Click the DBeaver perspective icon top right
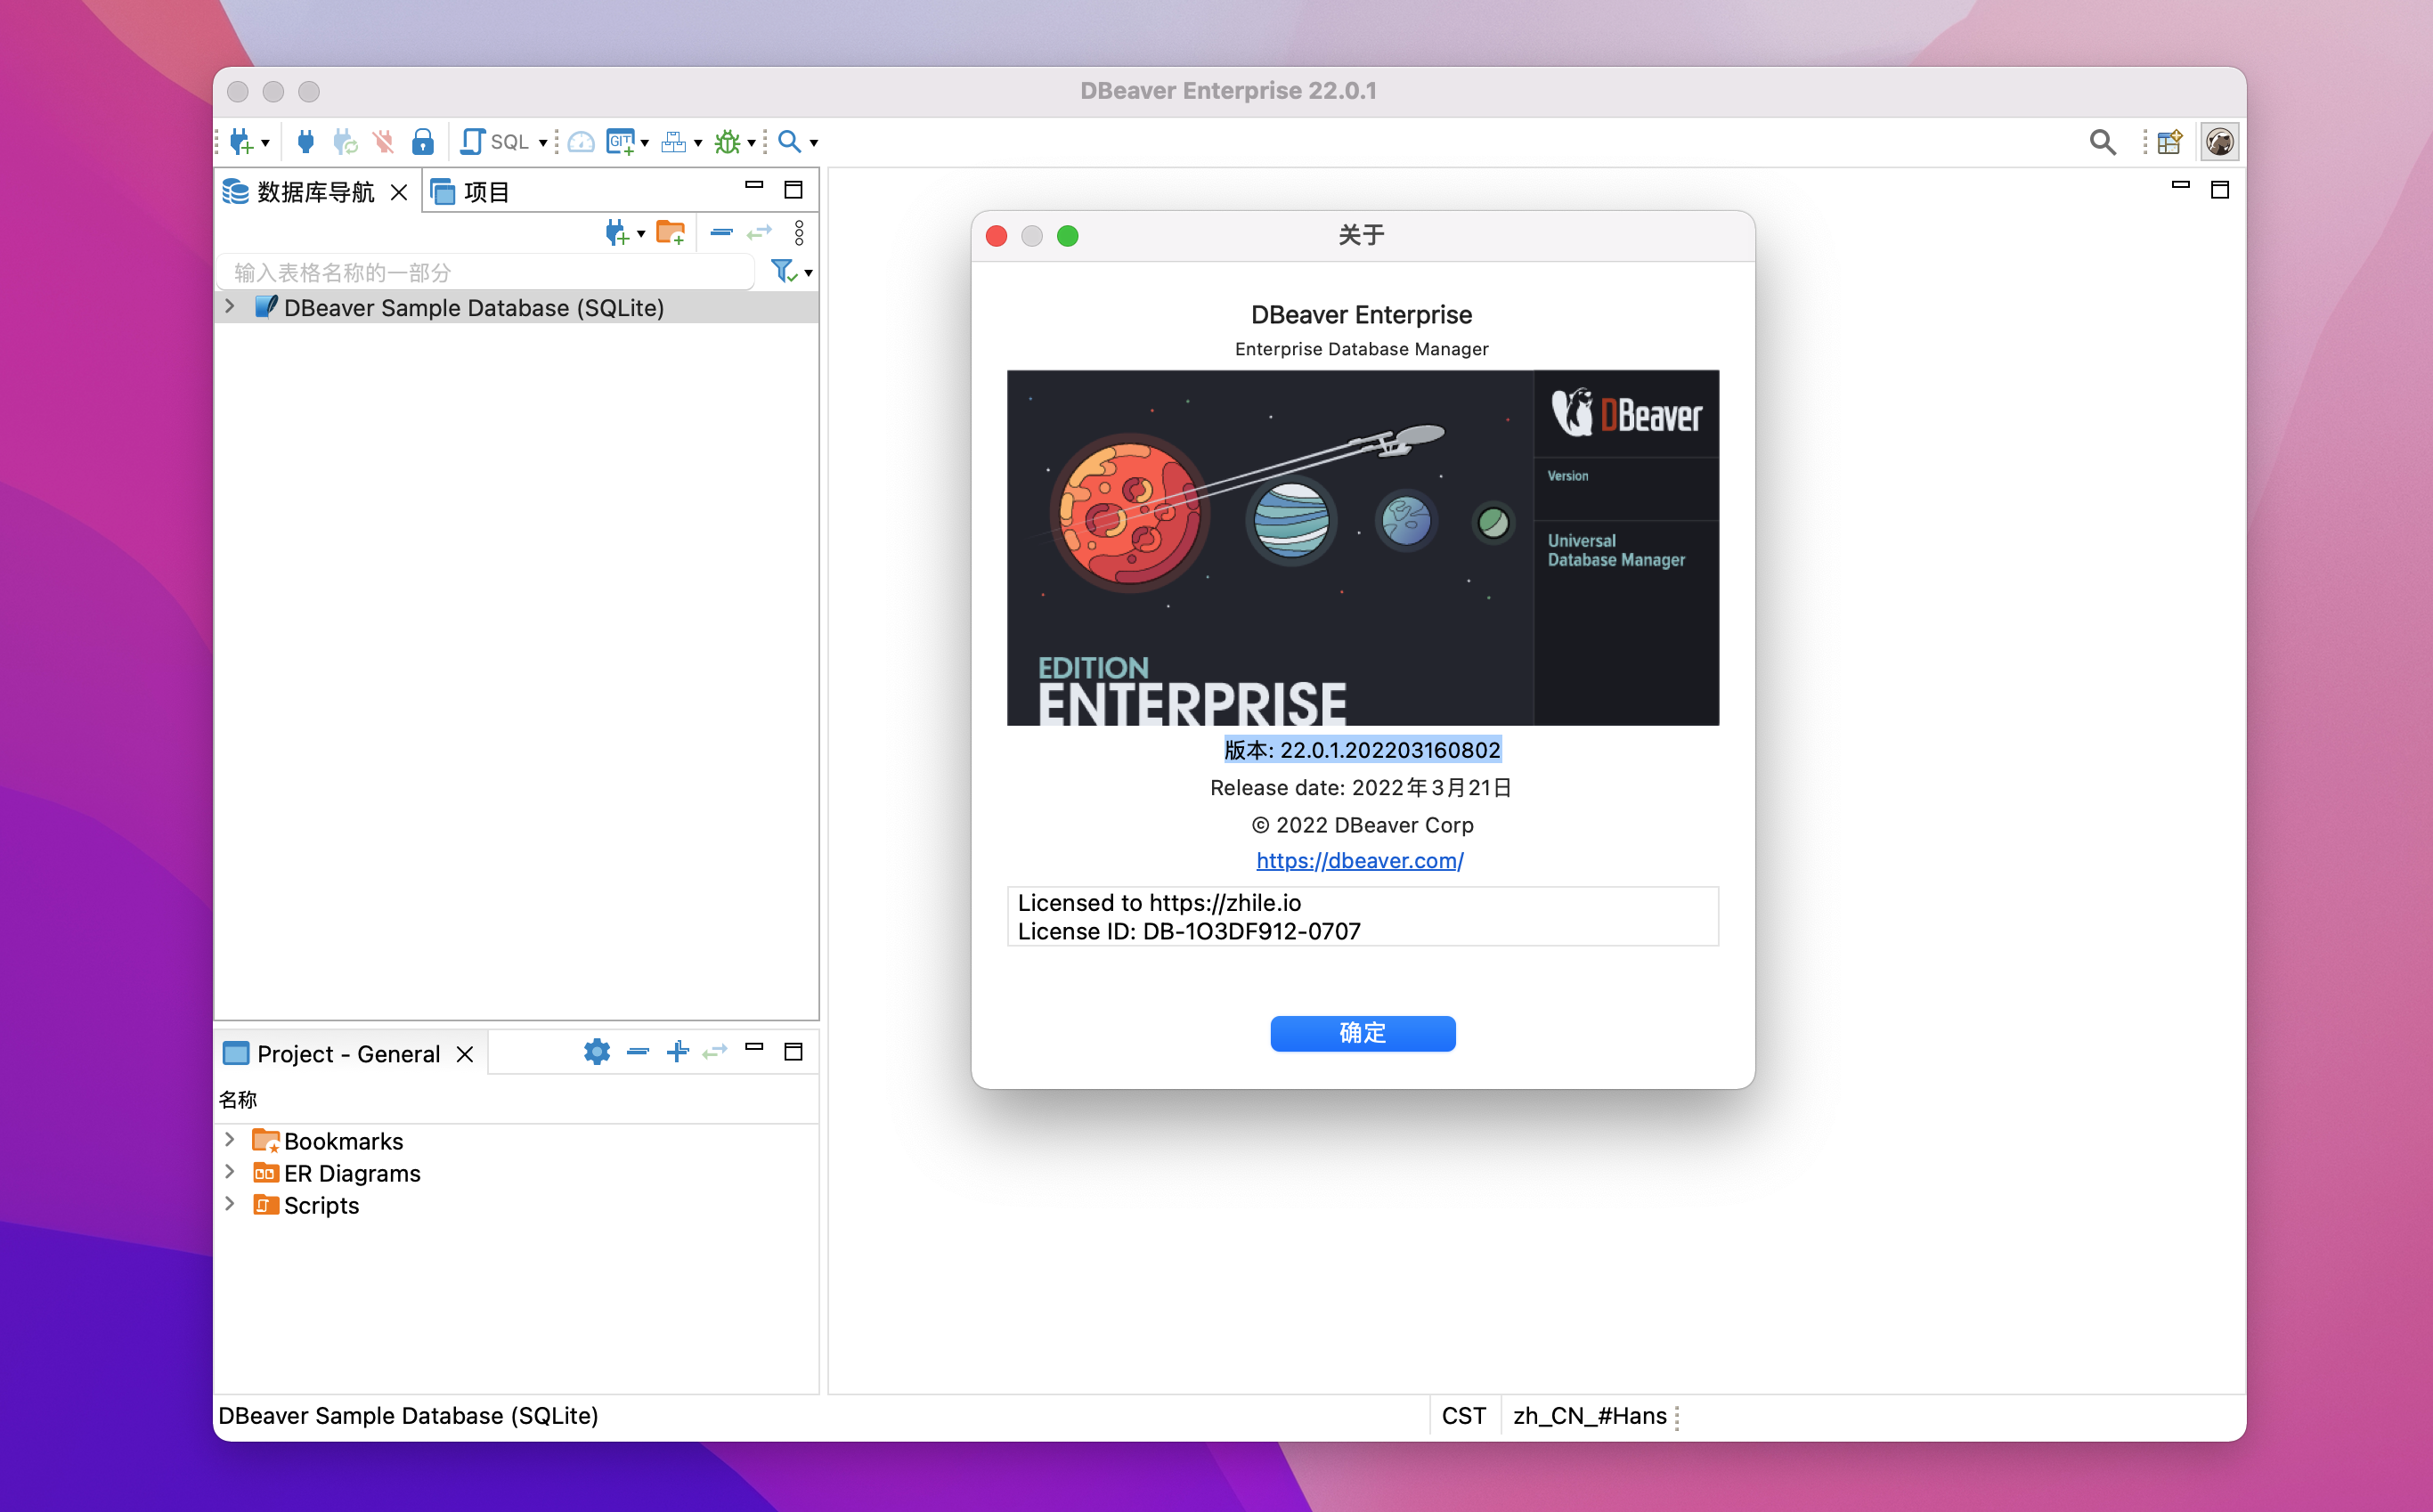 click(2219, 142)
